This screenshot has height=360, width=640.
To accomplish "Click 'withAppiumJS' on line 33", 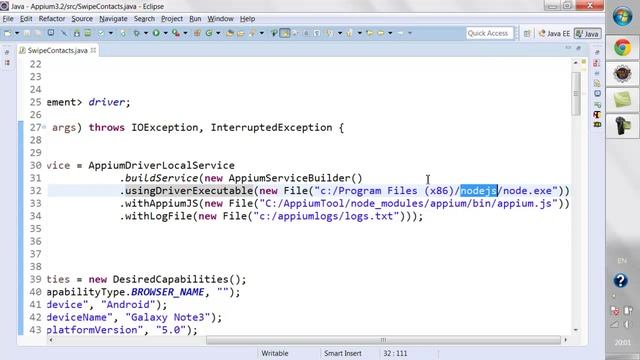I will point(162,203).
